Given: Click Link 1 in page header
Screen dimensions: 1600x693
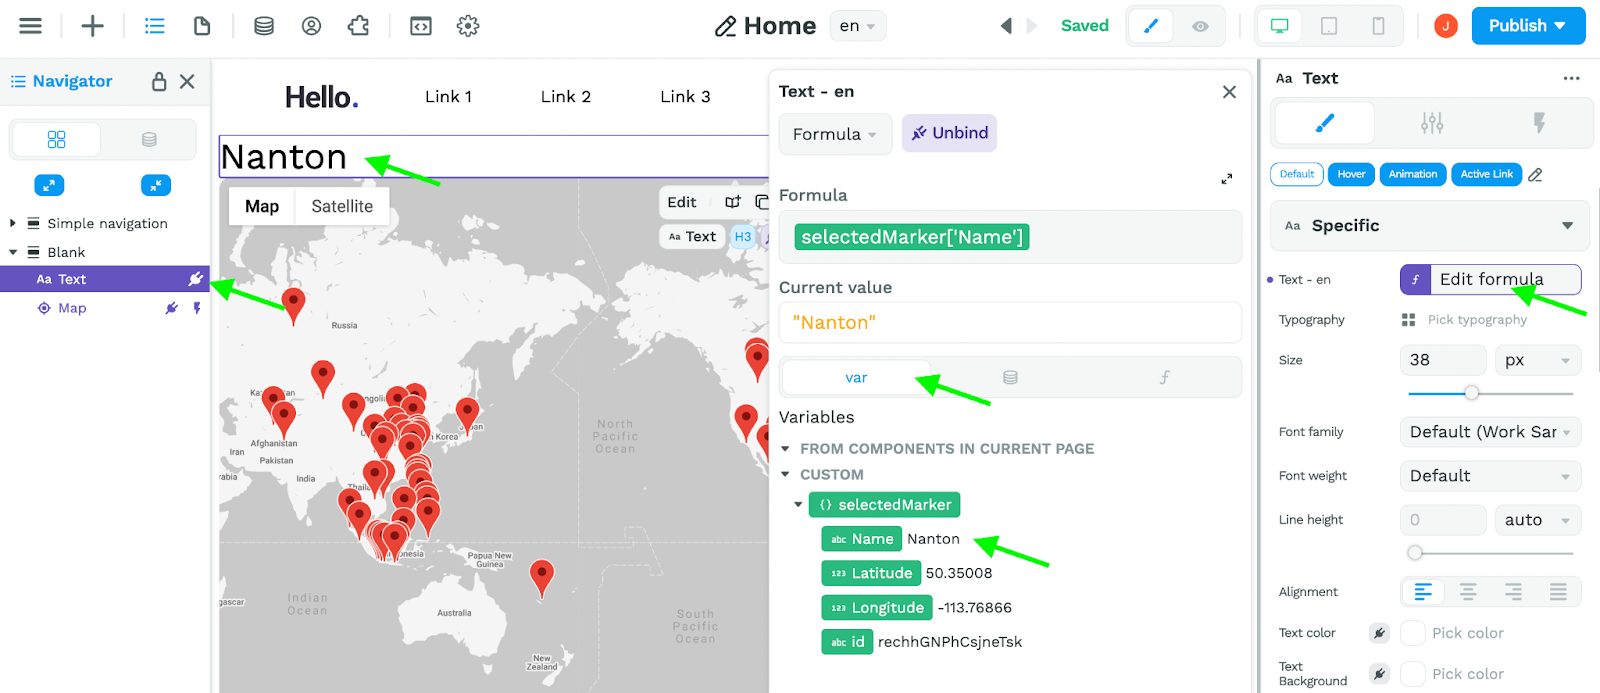Looking at the screenshot, I should click(x=448, y=96).
